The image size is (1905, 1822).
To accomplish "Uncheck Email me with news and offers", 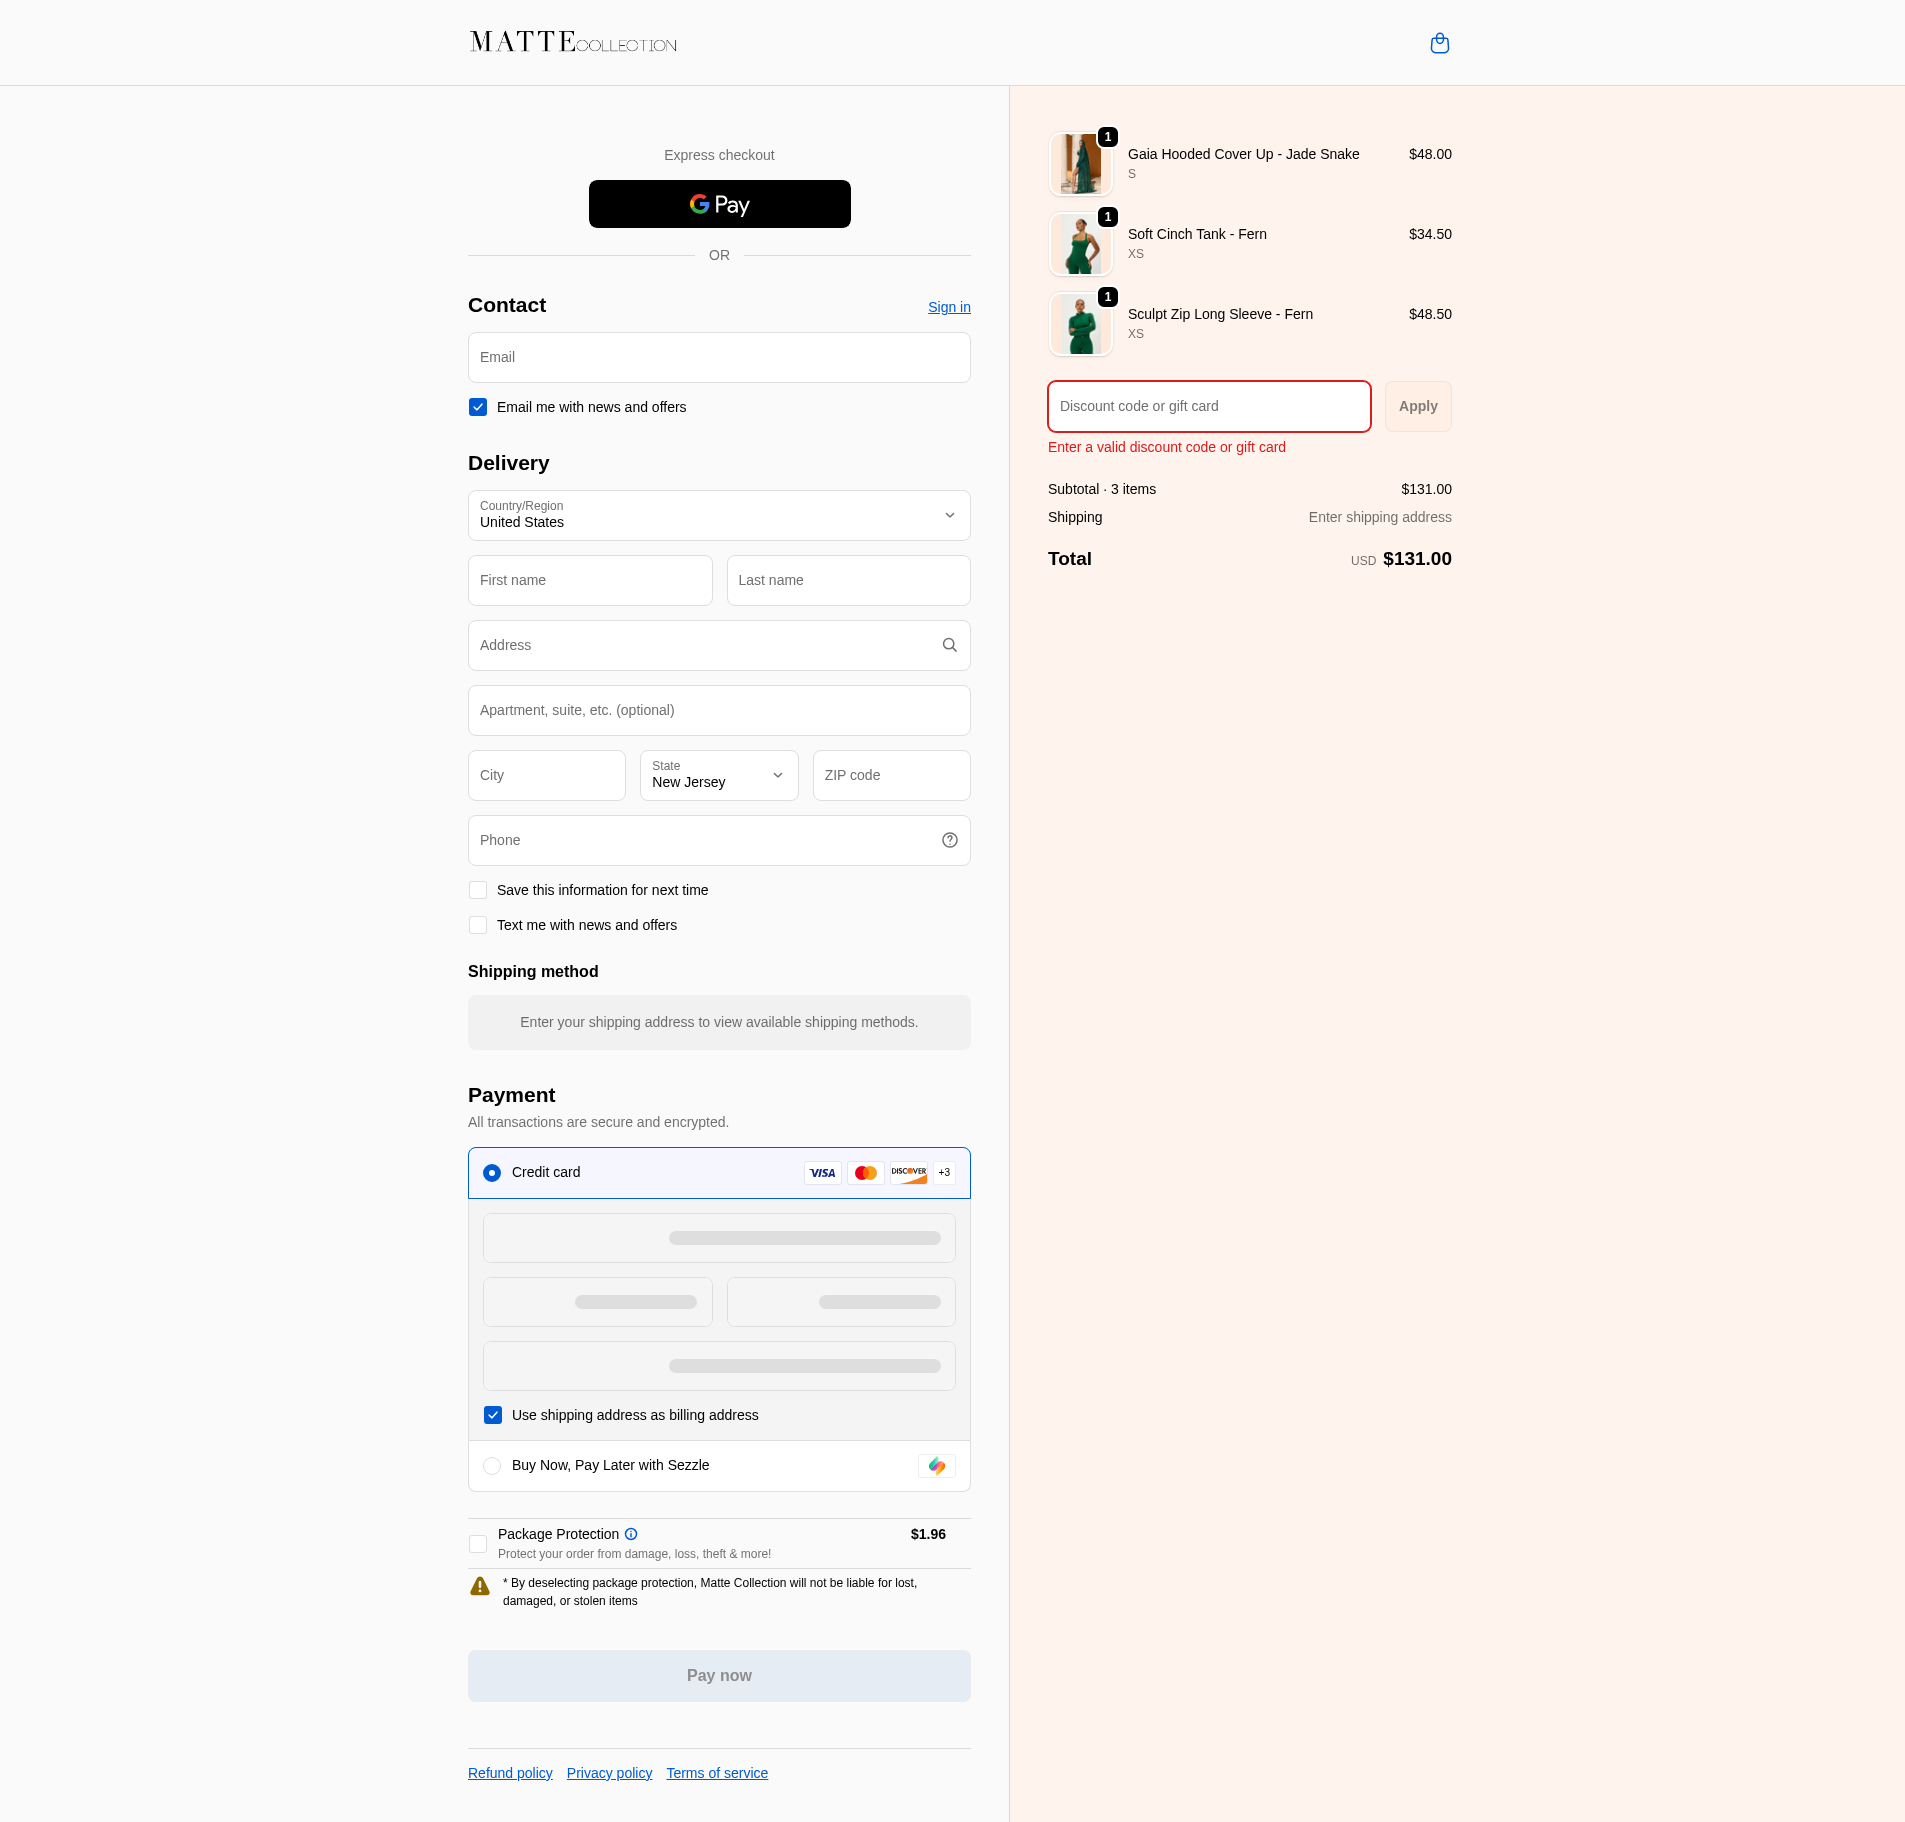I will click(478, 407).
